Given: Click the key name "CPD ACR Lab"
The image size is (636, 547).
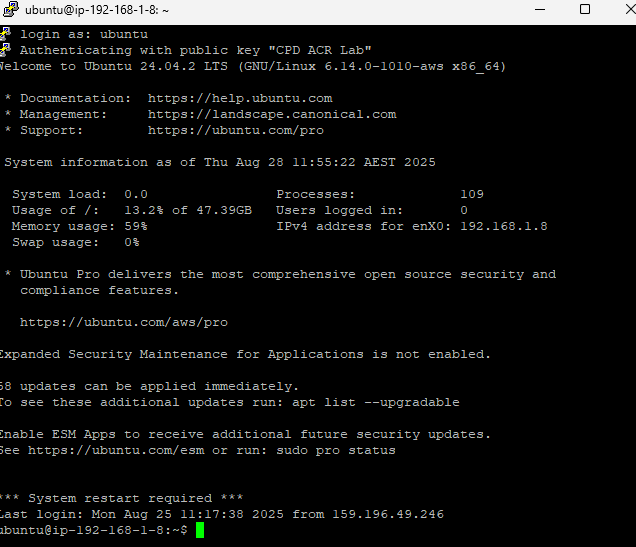Looking at the screenshot, I should coord(320,50).
